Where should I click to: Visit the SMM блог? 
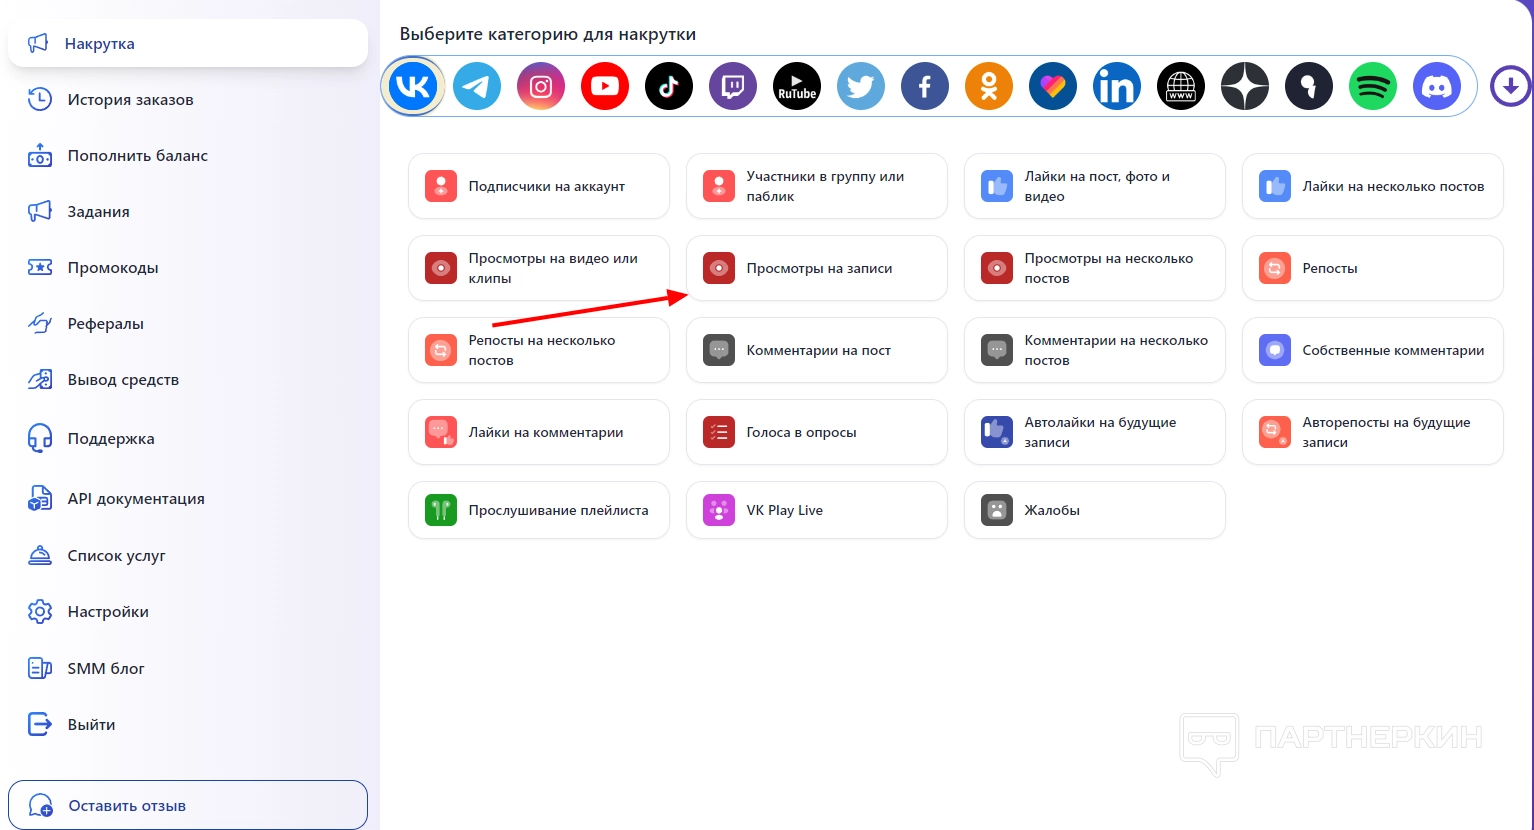click(188, 669)
